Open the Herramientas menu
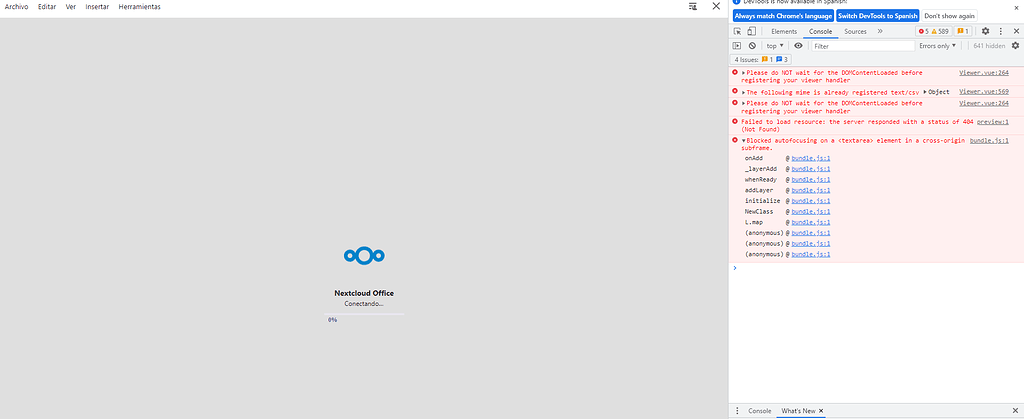 pos(139,7)
